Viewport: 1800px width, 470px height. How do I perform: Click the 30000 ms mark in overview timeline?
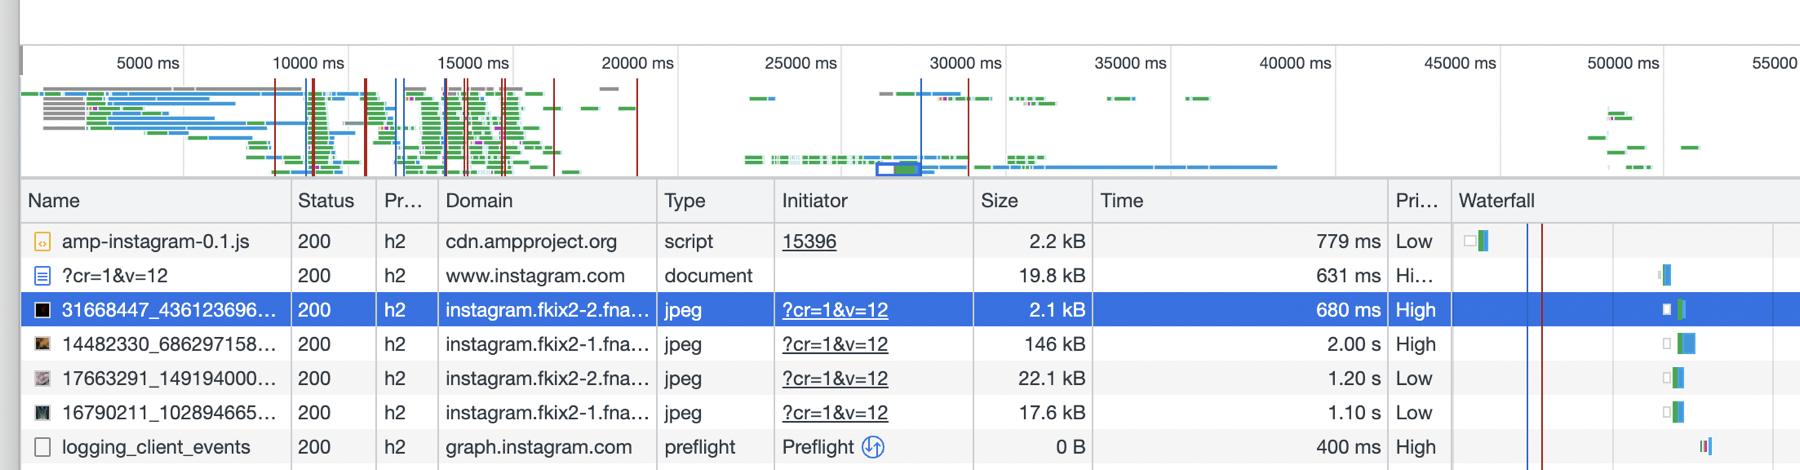(965, 63)
